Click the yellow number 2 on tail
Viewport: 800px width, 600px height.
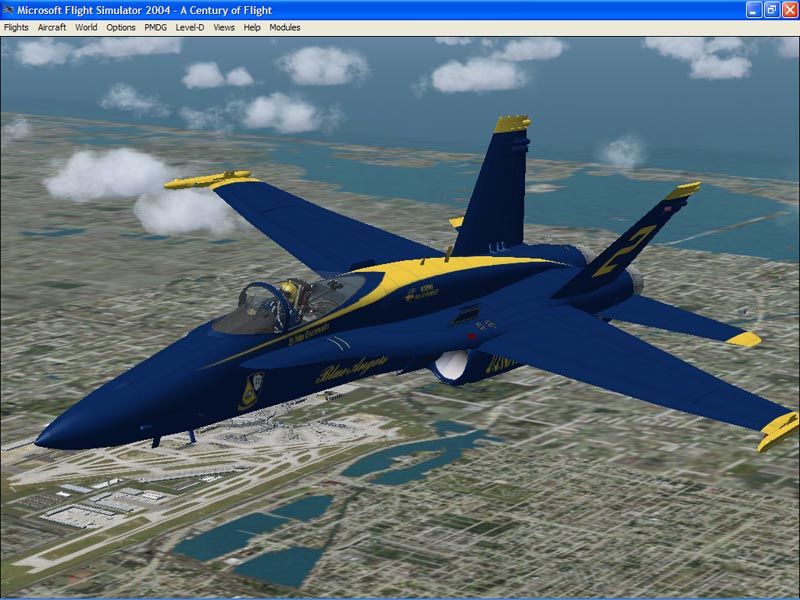[622, 250]
